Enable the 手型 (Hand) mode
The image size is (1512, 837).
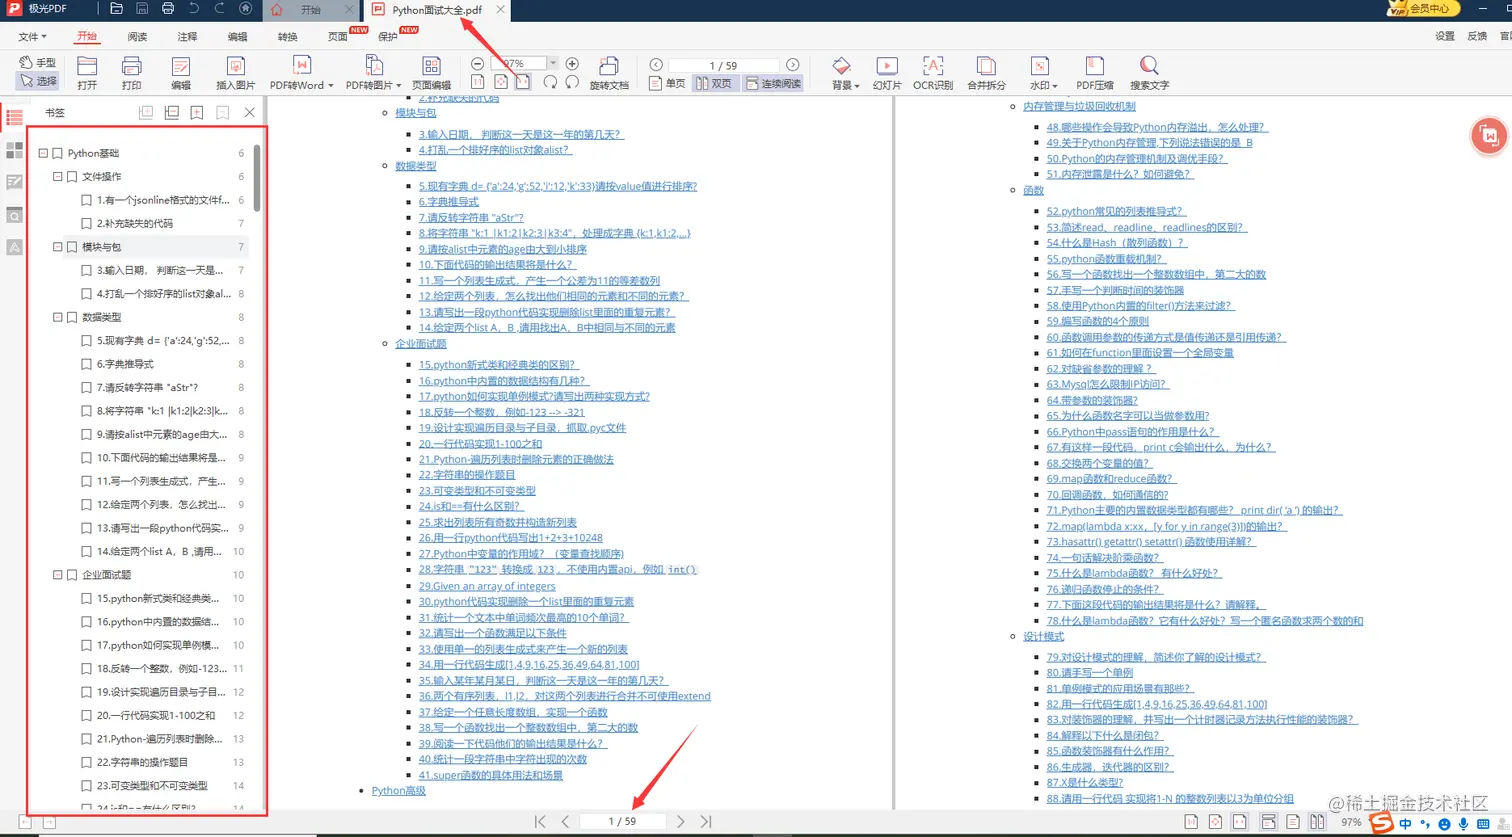[36, 61]
